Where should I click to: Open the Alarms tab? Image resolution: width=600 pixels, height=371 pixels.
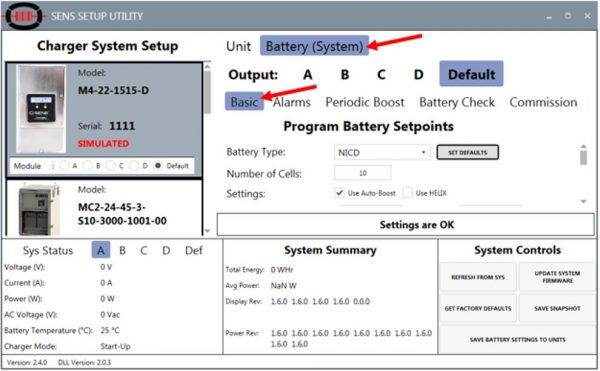pyautogui.click(x=292, y=102)
